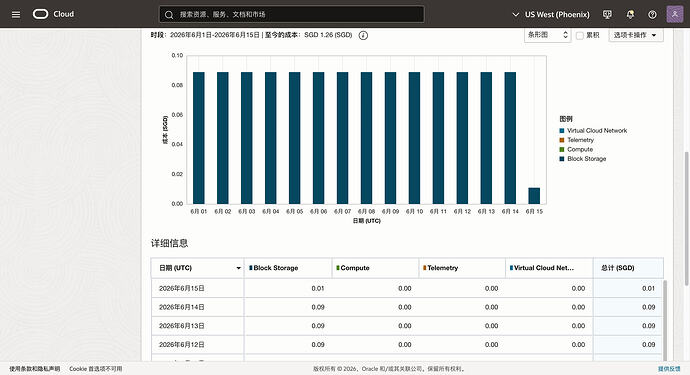This screenshot has width=690, height=375.
Task: Expand the US West (Phoenix) region selector
Action: (551, 15)
